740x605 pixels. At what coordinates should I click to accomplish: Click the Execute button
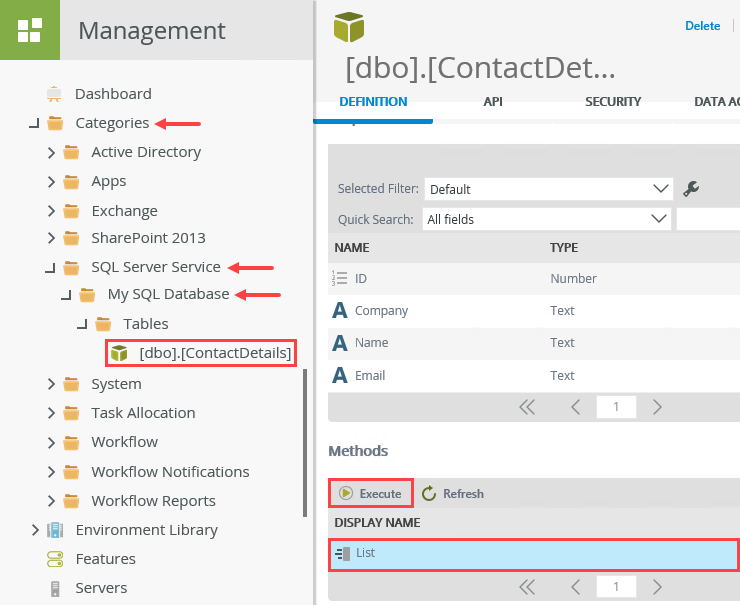pos(371,493)
